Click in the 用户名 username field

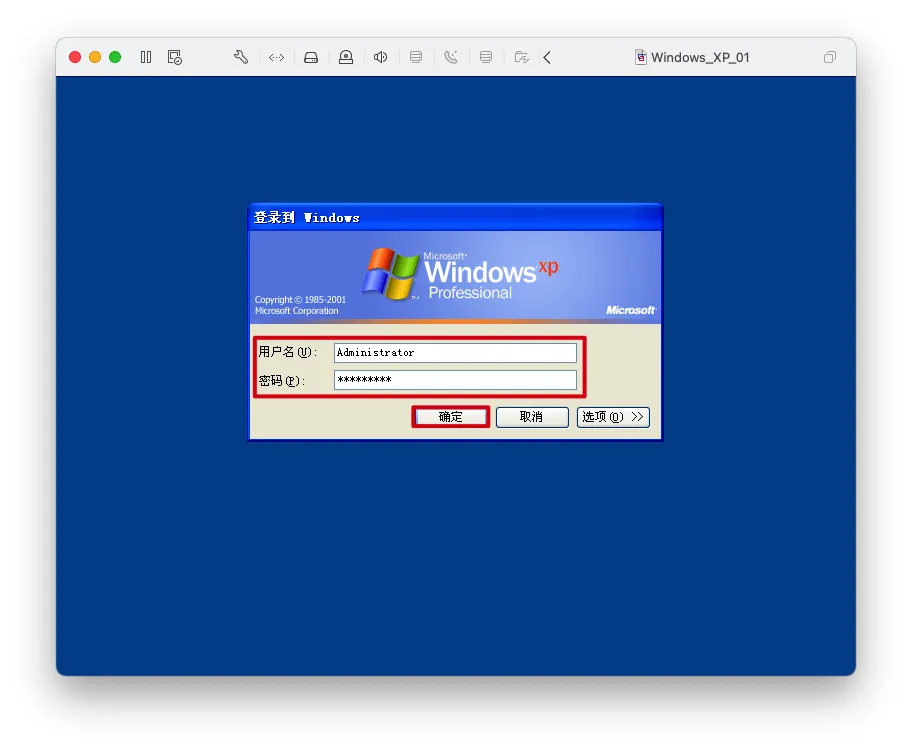pyautogui.click(x=455, y=353)
